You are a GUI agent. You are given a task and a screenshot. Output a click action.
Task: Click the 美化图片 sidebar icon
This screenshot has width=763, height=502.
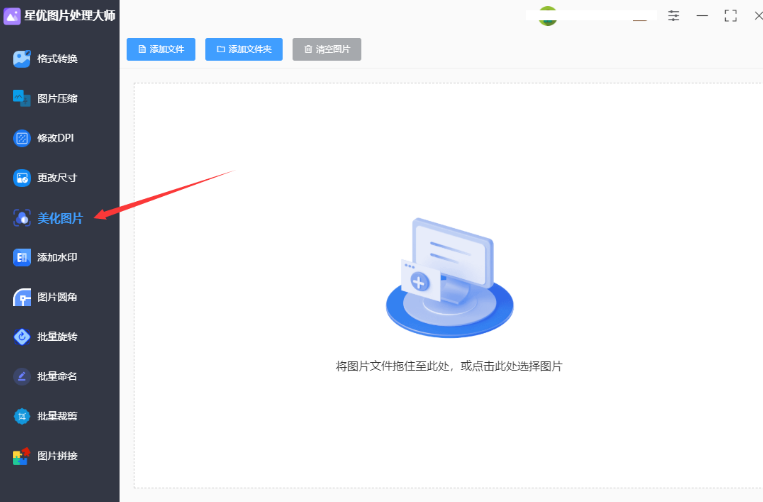point(21,218)
